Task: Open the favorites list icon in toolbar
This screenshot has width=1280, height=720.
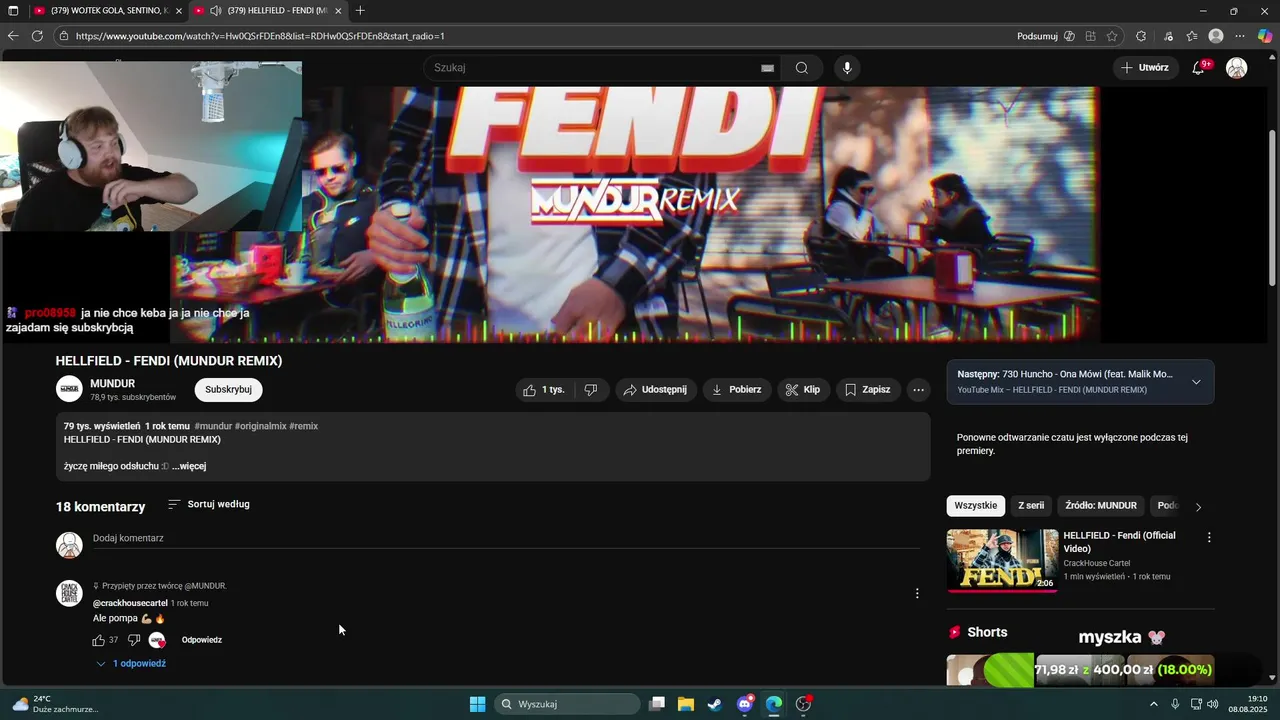Action: tap(1192, 36)
